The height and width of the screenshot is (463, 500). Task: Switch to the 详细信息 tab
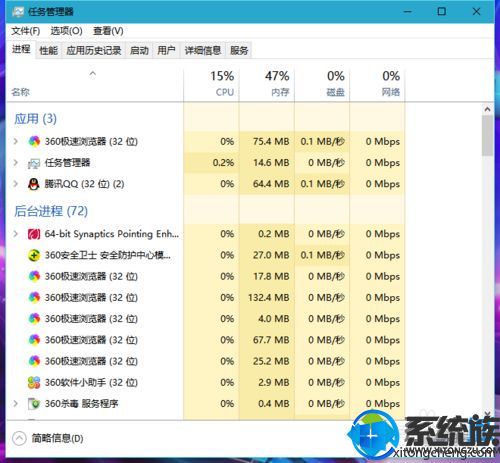click(x=203, y=50)
